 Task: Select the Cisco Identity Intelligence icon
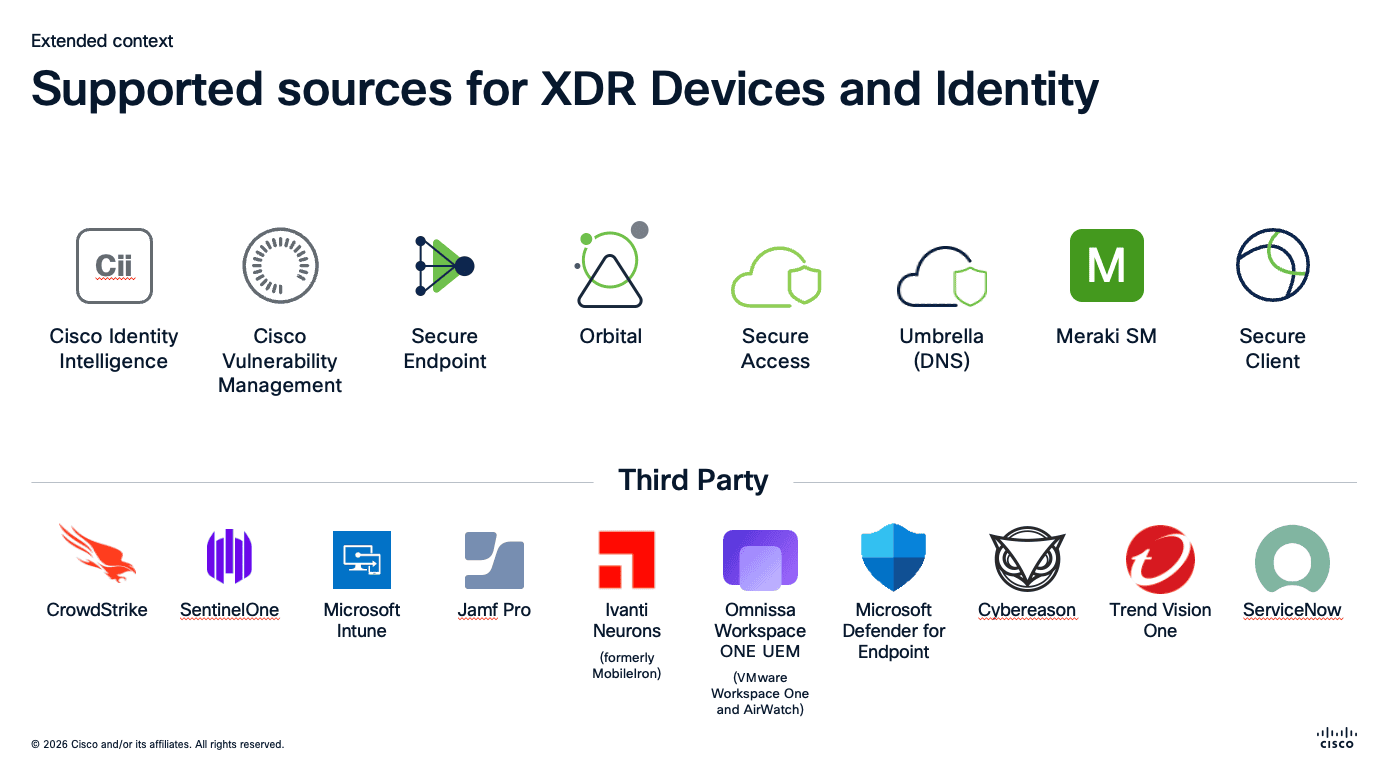coord(114,265)
